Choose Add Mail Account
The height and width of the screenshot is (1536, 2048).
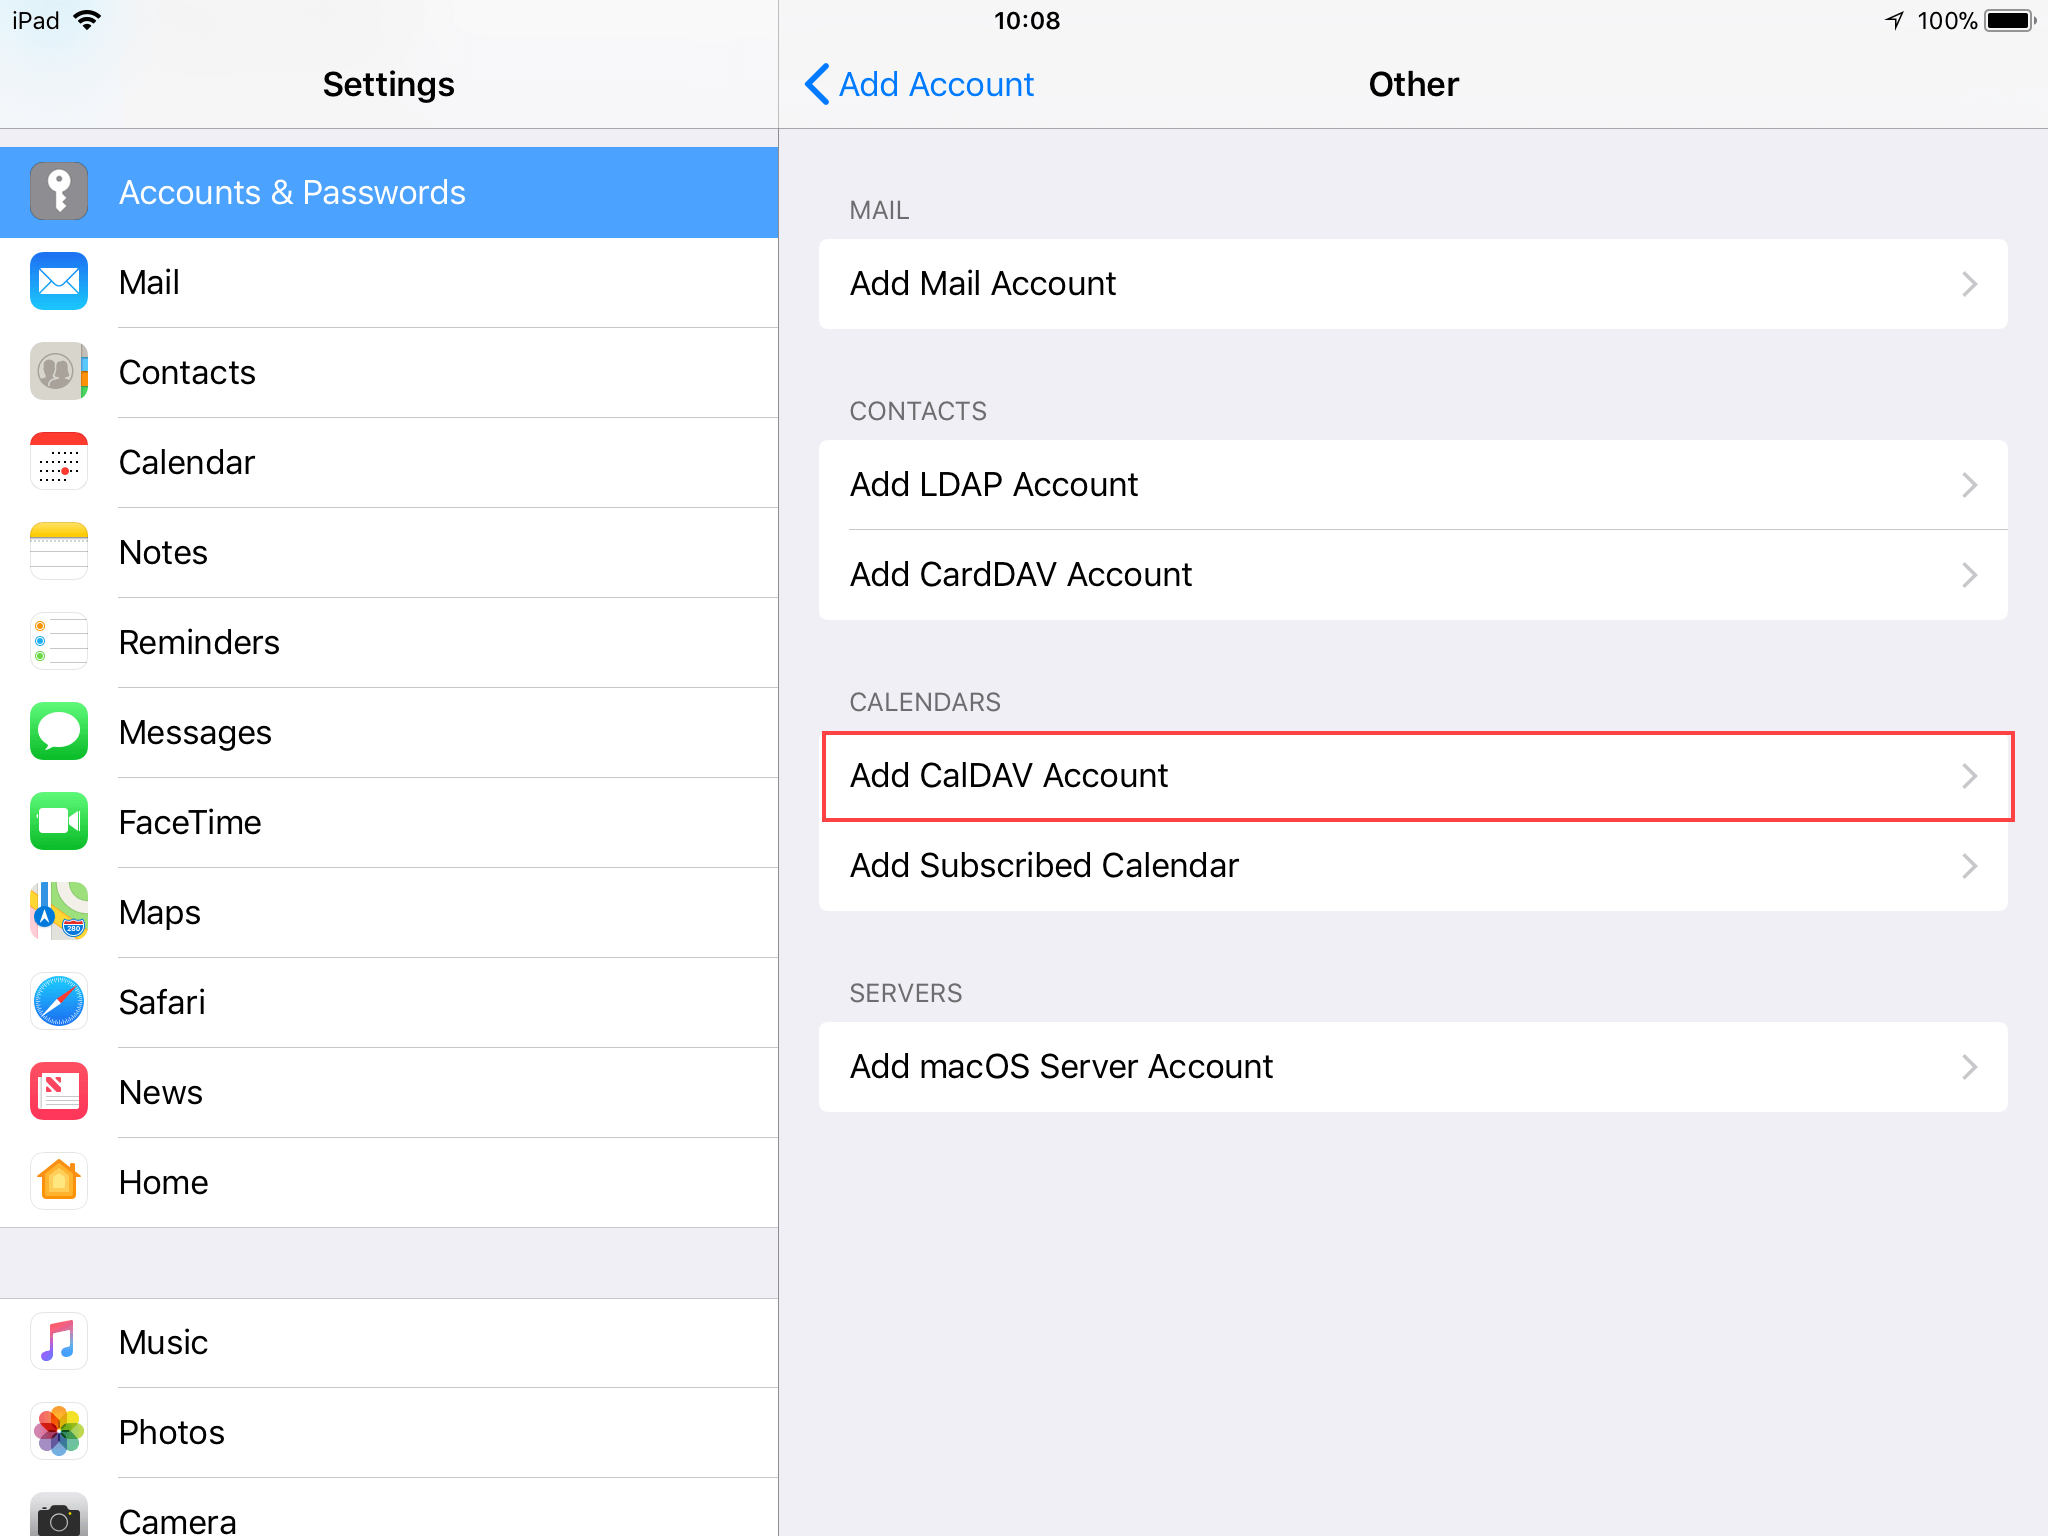pos(1413,284)
